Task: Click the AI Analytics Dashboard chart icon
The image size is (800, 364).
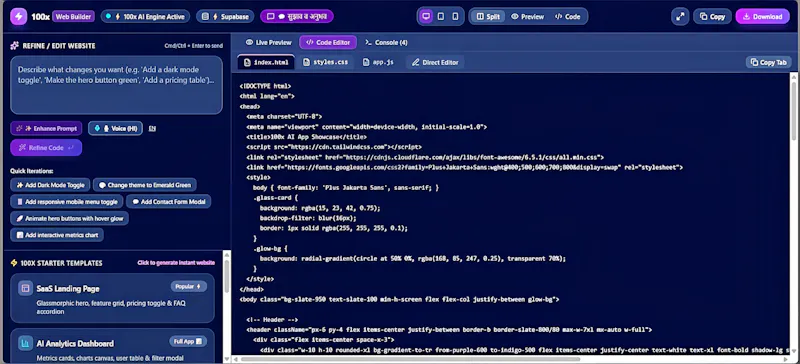Action: [25, 343]
